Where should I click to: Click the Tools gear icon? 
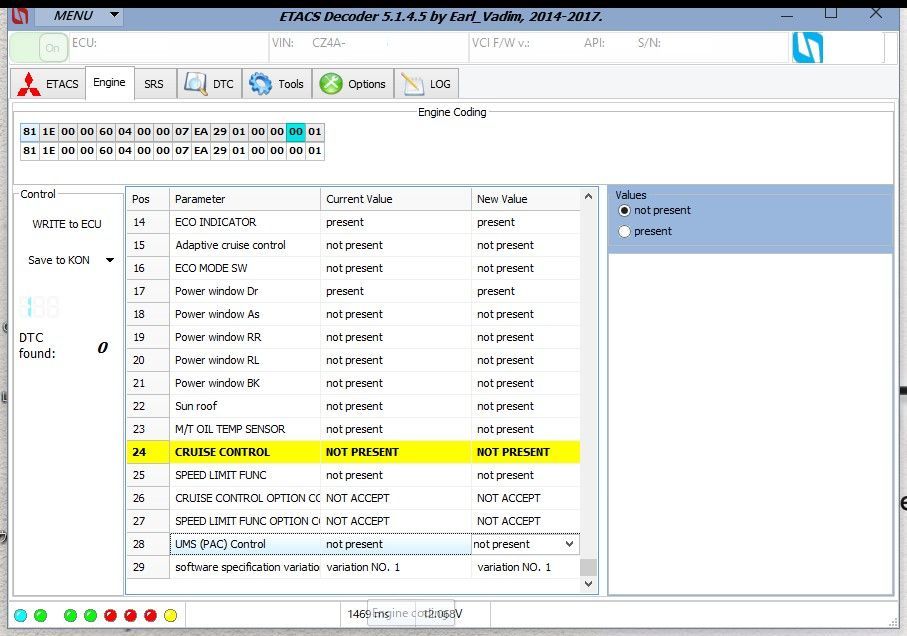click(261, 84)
